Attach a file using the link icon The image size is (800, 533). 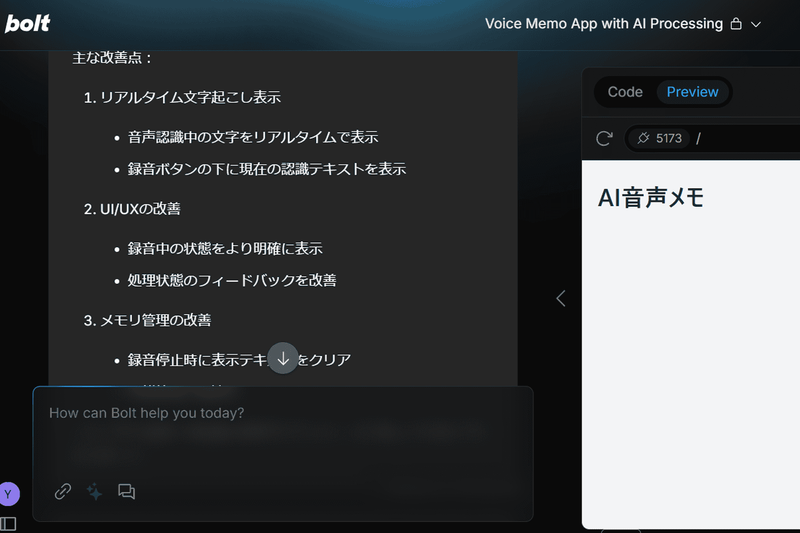(x=63, y=492)
